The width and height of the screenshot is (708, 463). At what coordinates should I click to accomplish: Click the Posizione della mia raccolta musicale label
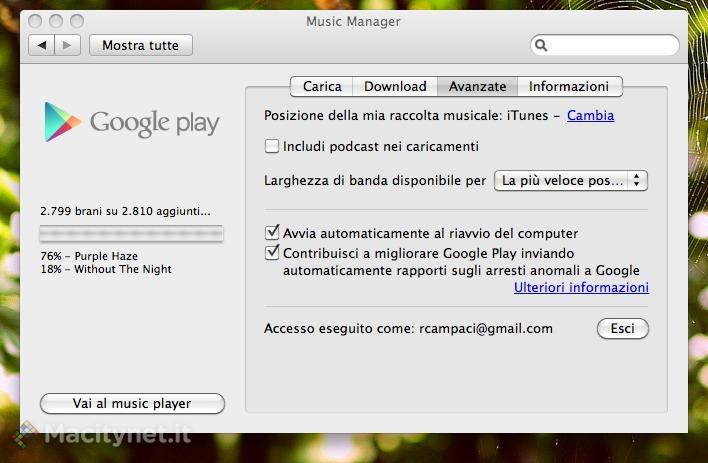(383, 116)
